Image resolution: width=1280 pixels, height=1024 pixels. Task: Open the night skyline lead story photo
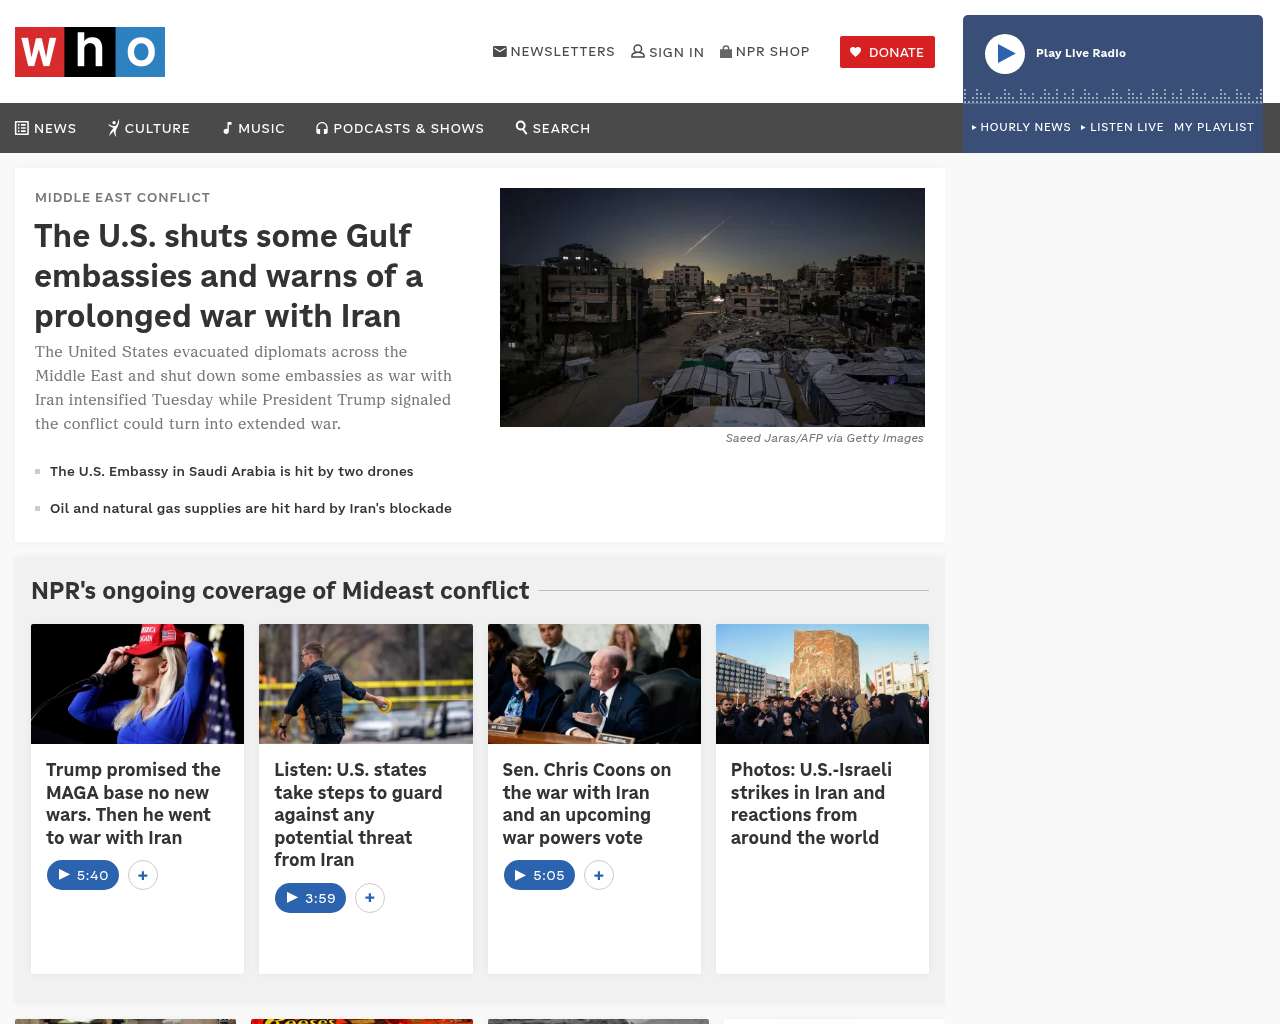click(712, 307)
